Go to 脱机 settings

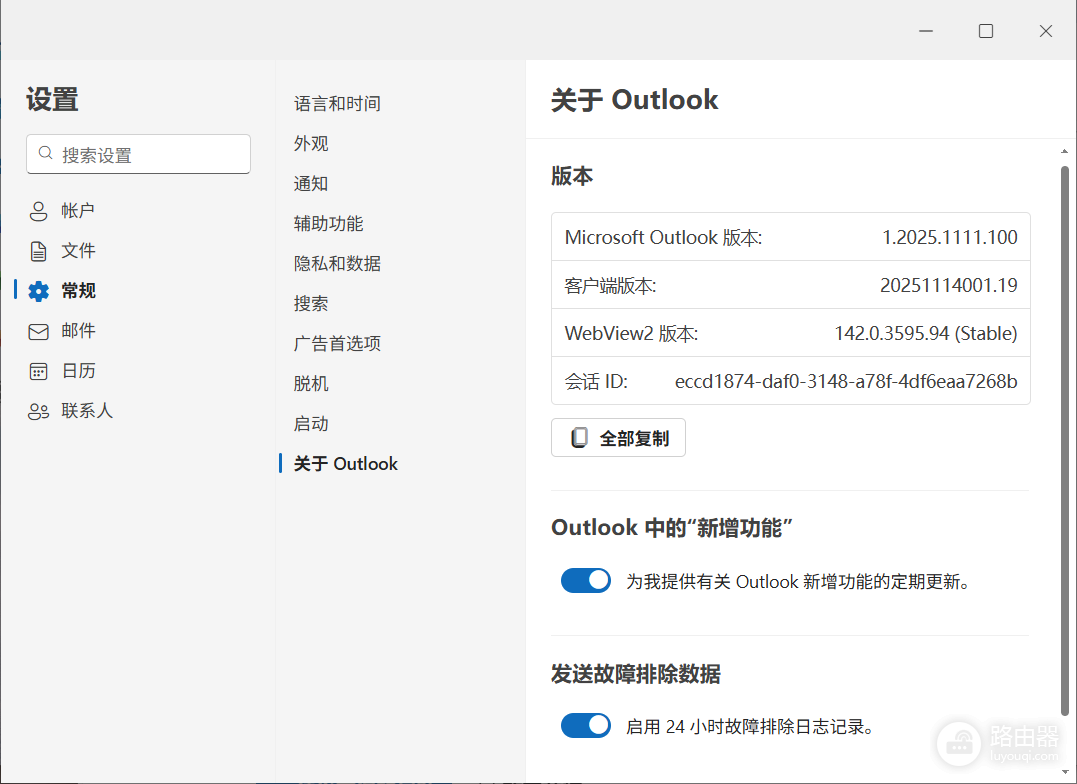click(311, 383)
